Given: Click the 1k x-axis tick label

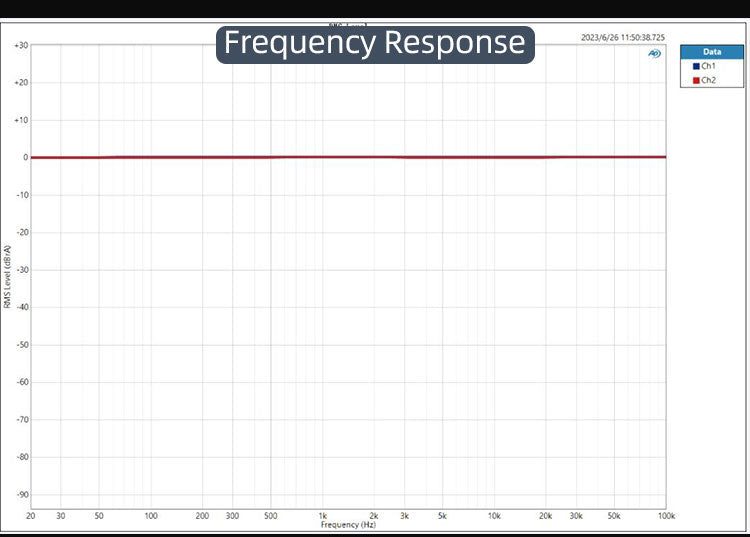Looking at the screenshot, I should click(323, 516).
